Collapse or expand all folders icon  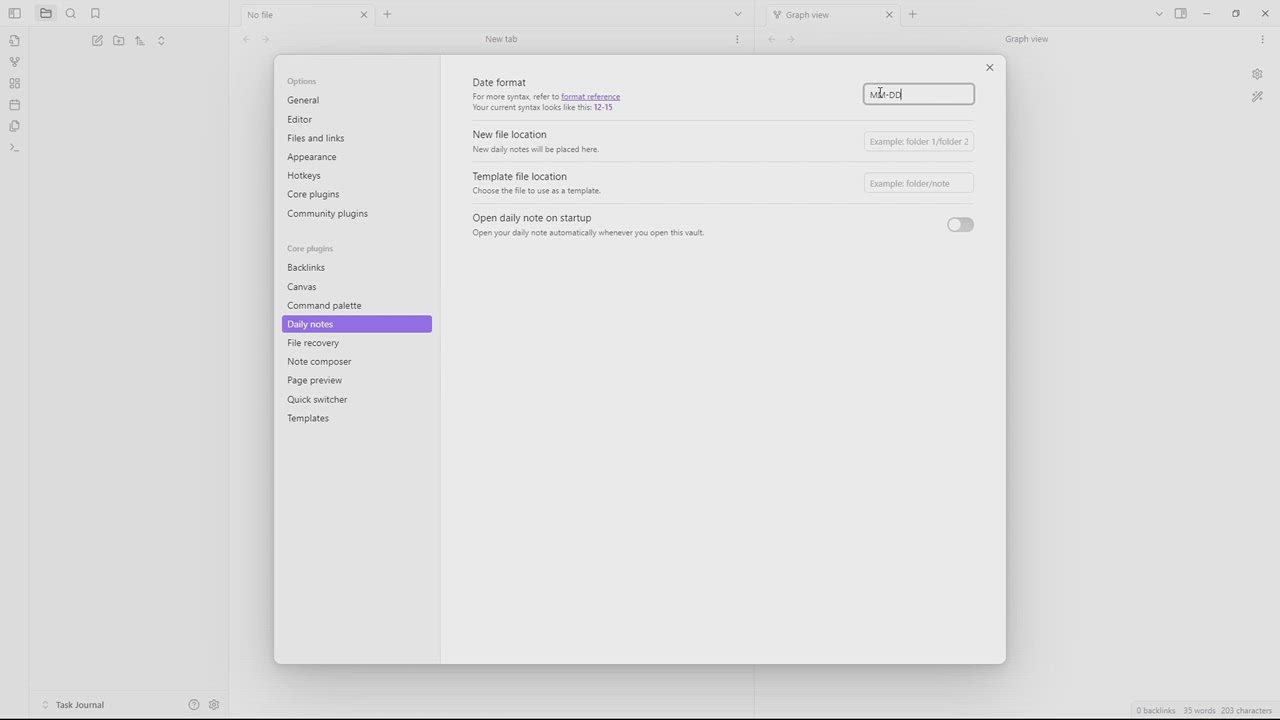[161, 41]
